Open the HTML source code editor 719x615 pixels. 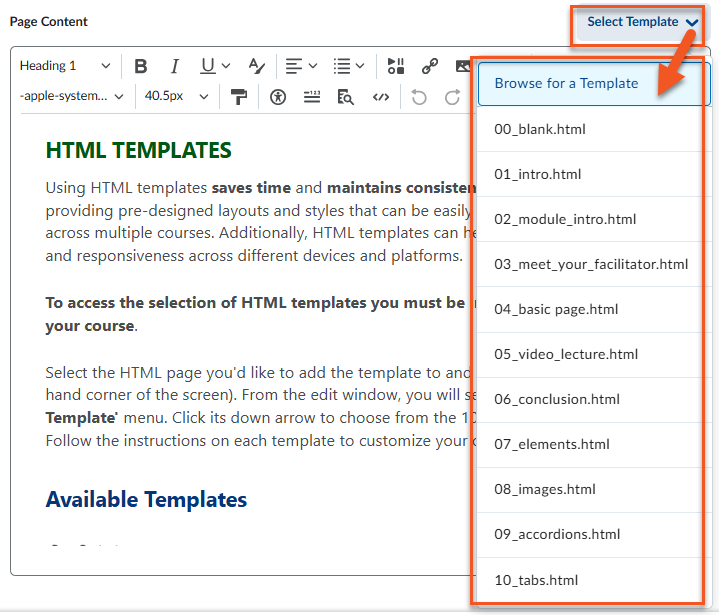(380, 97)
